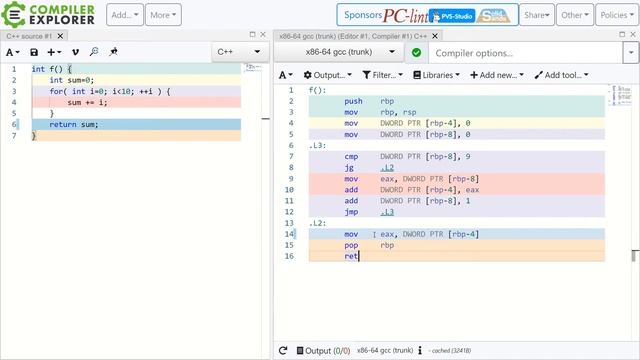
Task: Click the 'cmp DWORD PTR [rbp-8], 9' line
Action: click(457, 157)
